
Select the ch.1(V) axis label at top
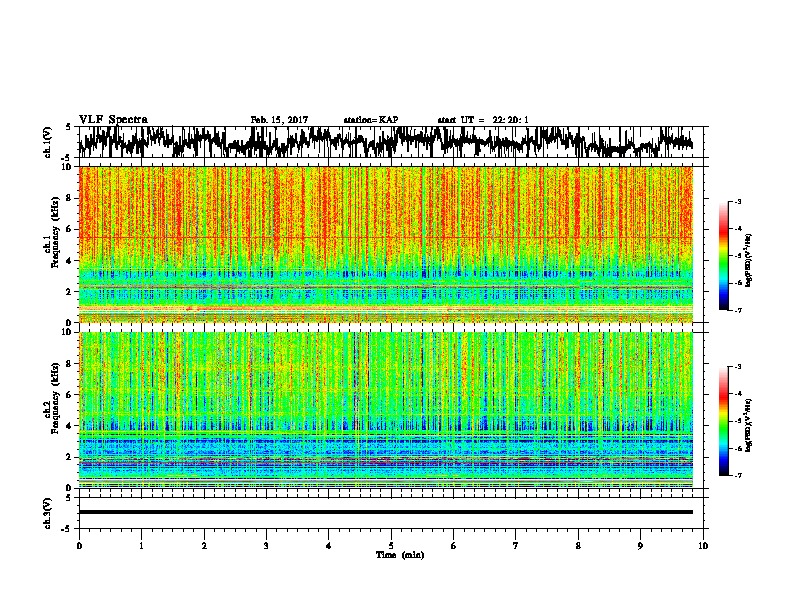point(48,142)
